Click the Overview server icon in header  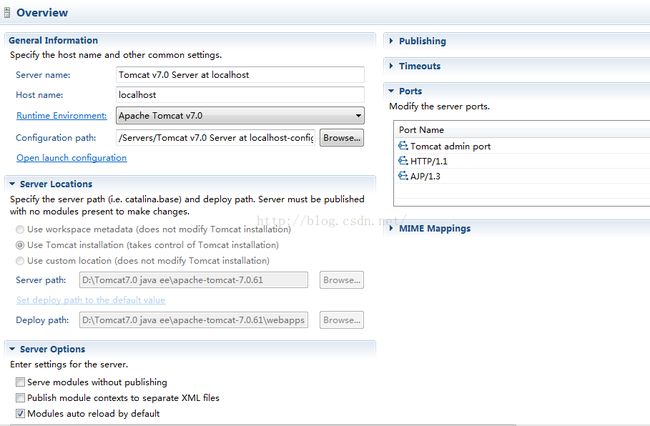click(x=7, y=12)
